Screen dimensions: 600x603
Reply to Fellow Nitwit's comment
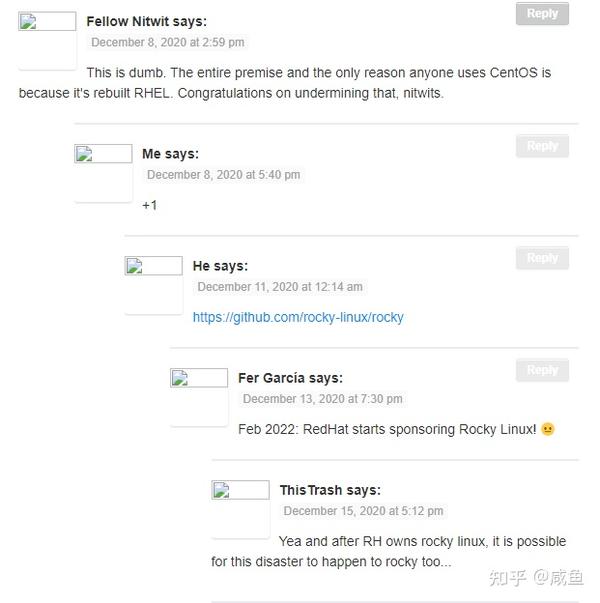point(542,14)
